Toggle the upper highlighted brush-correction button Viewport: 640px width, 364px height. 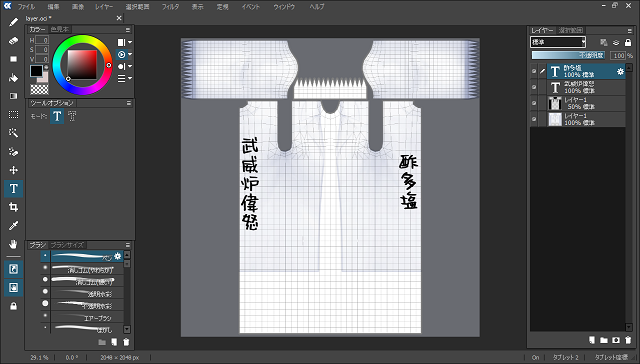pos(13,269)
